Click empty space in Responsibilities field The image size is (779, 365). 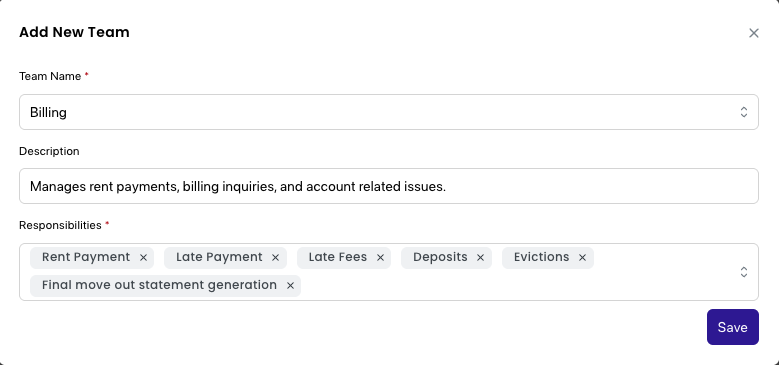click(x=517, y=286)
